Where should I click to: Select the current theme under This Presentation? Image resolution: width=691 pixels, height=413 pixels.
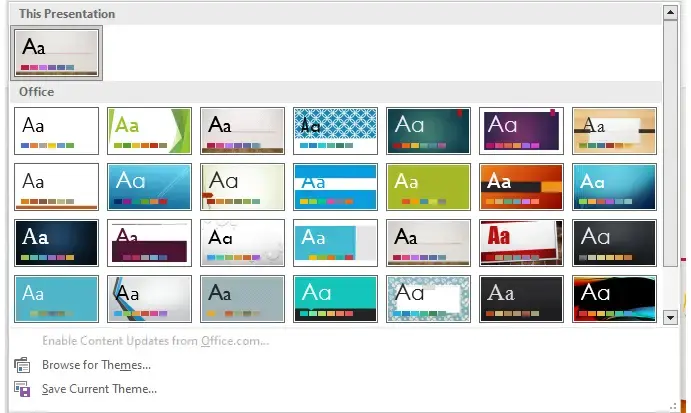tap(56, 53)
